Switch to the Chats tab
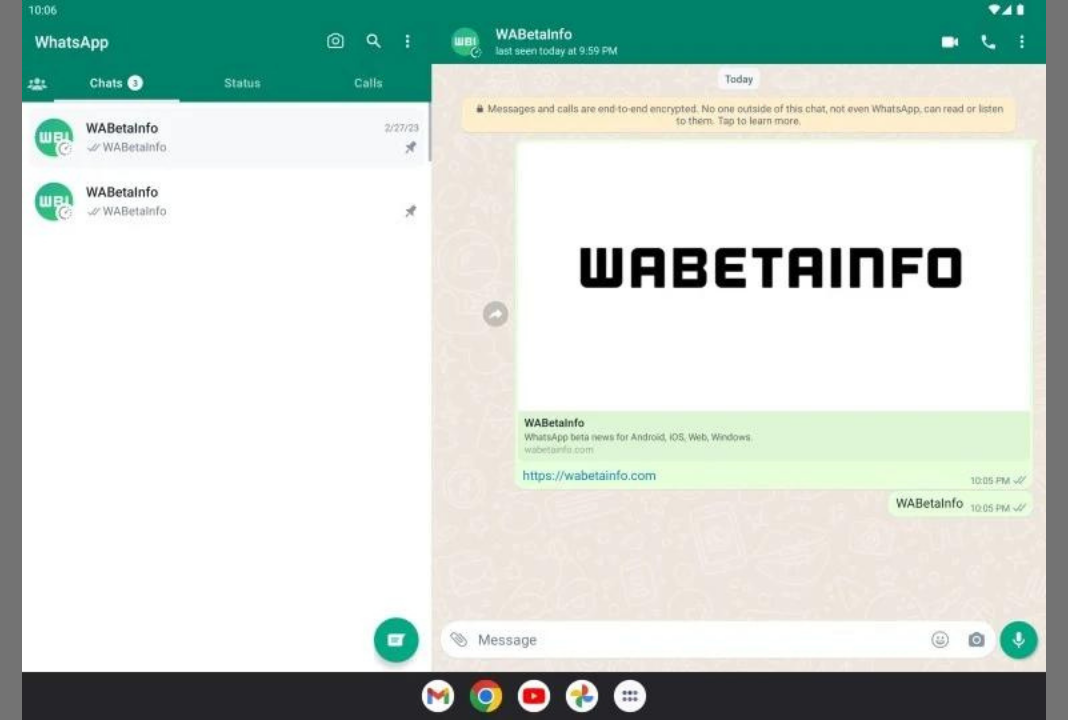 (116, 83)
